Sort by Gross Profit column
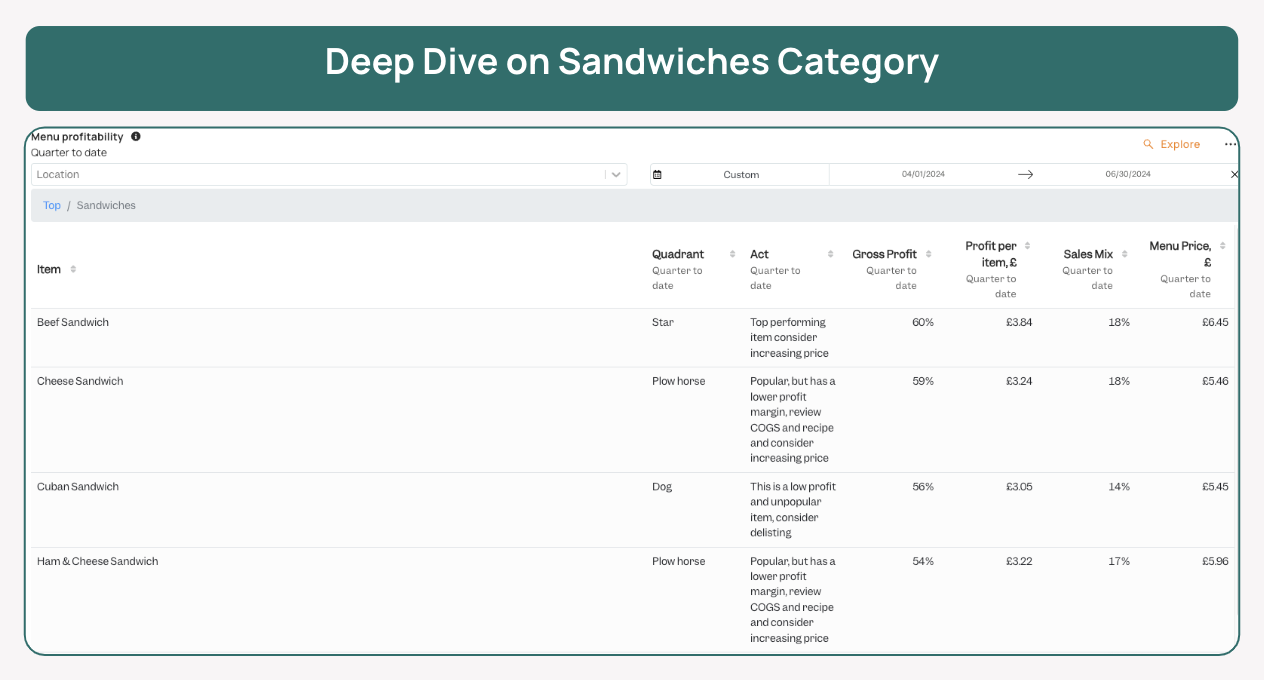This screenshot has height=680, width=1264. tap(928, 254)
